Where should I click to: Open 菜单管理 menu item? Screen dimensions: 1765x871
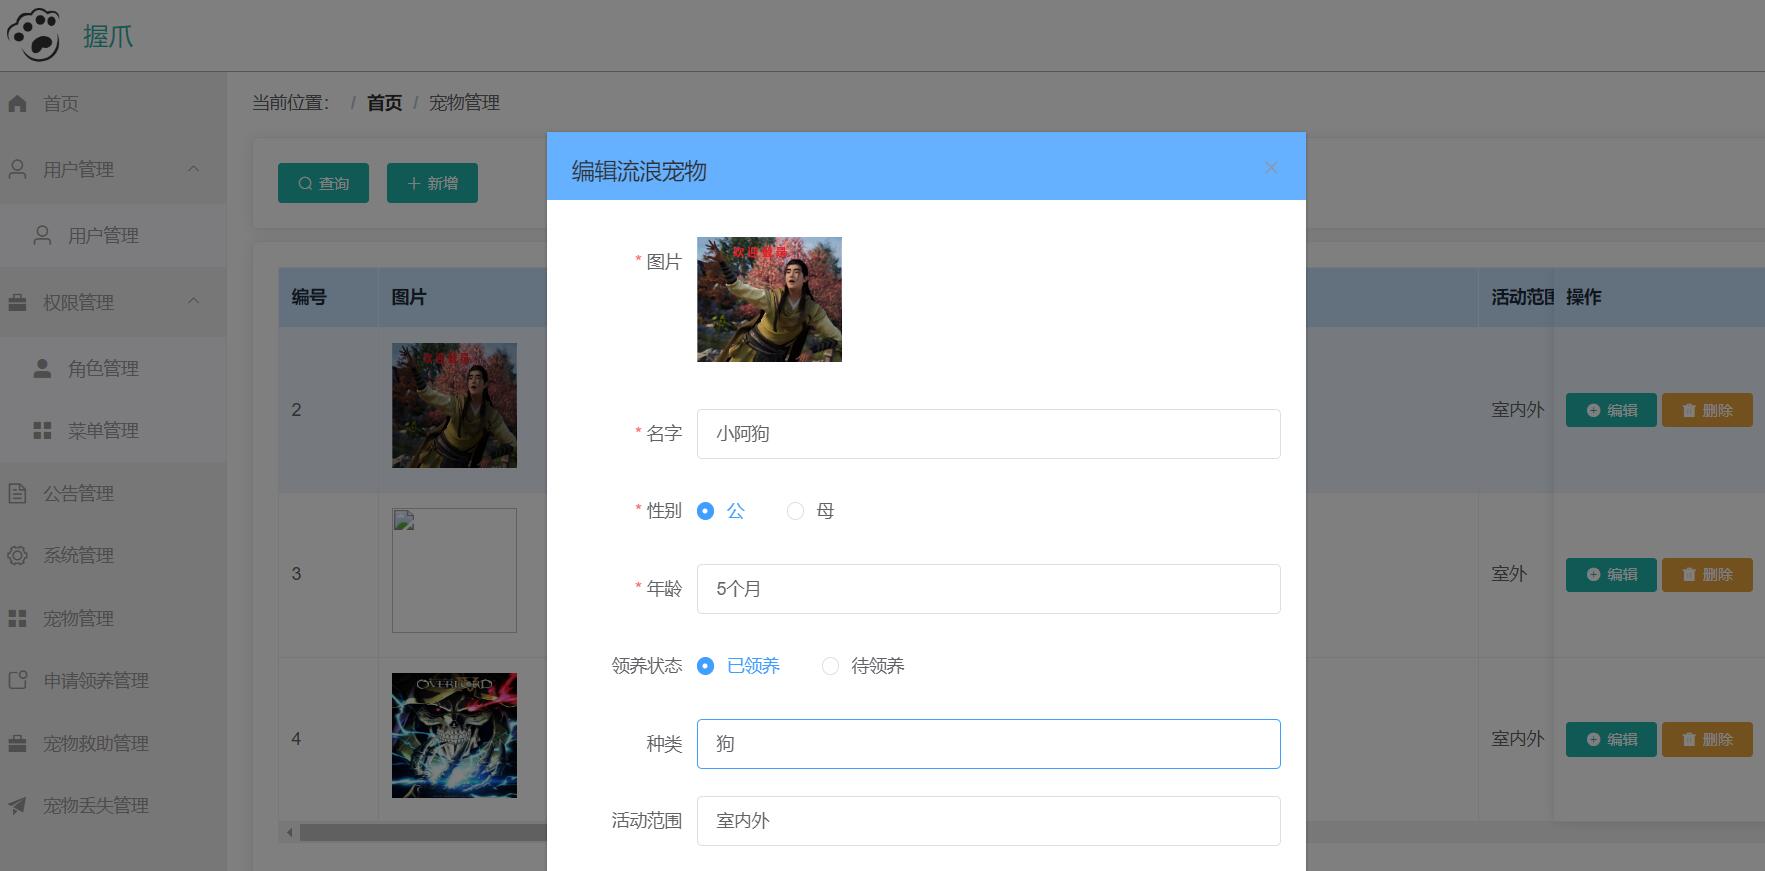tap(113, 430)
